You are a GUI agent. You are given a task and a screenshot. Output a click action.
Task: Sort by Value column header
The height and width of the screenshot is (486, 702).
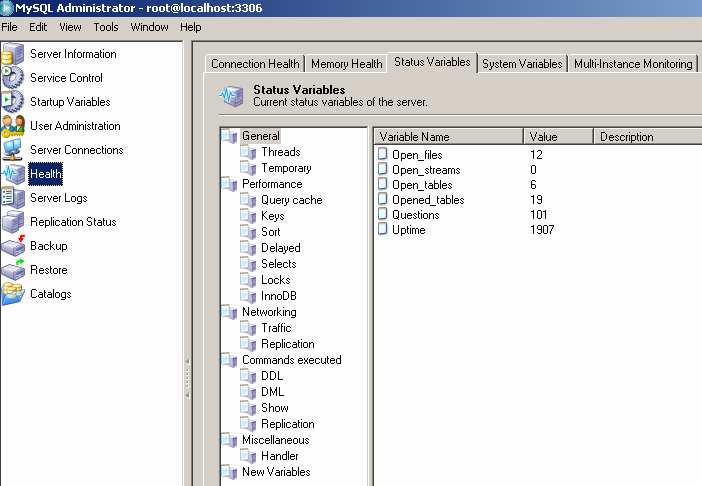[x=558, y=136]
